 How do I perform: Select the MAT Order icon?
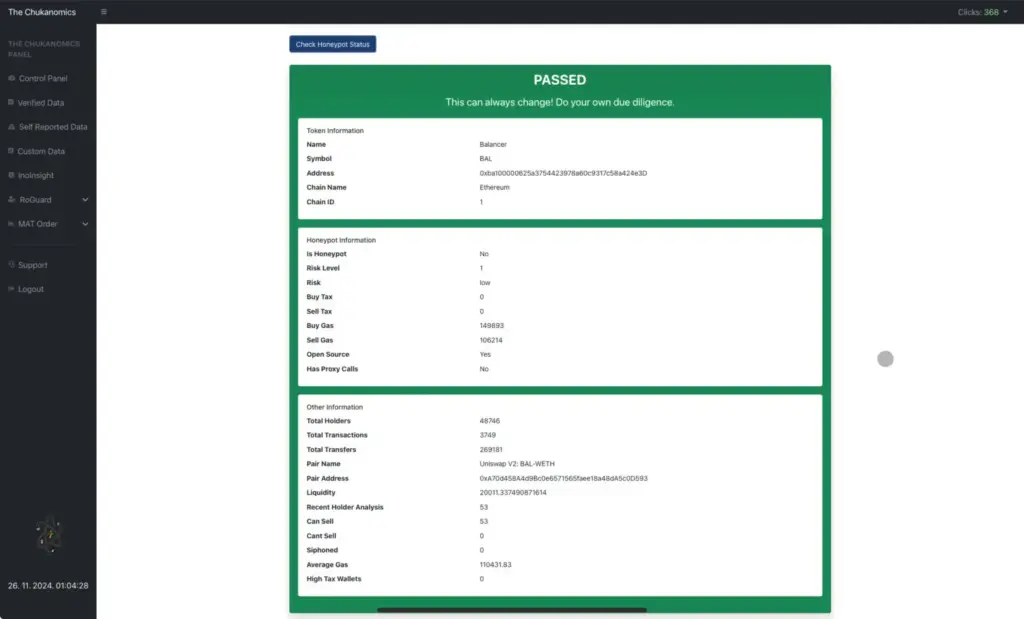coord(11,223)
